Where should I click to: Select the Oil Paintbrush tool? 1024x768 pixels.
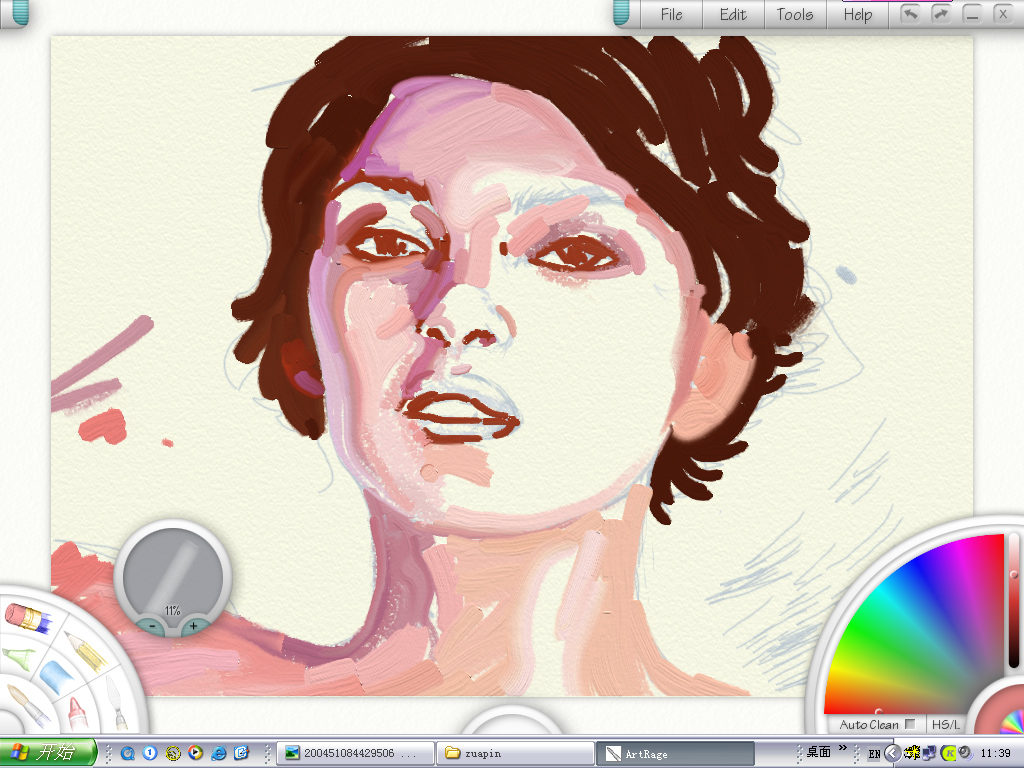pos(27,705)
